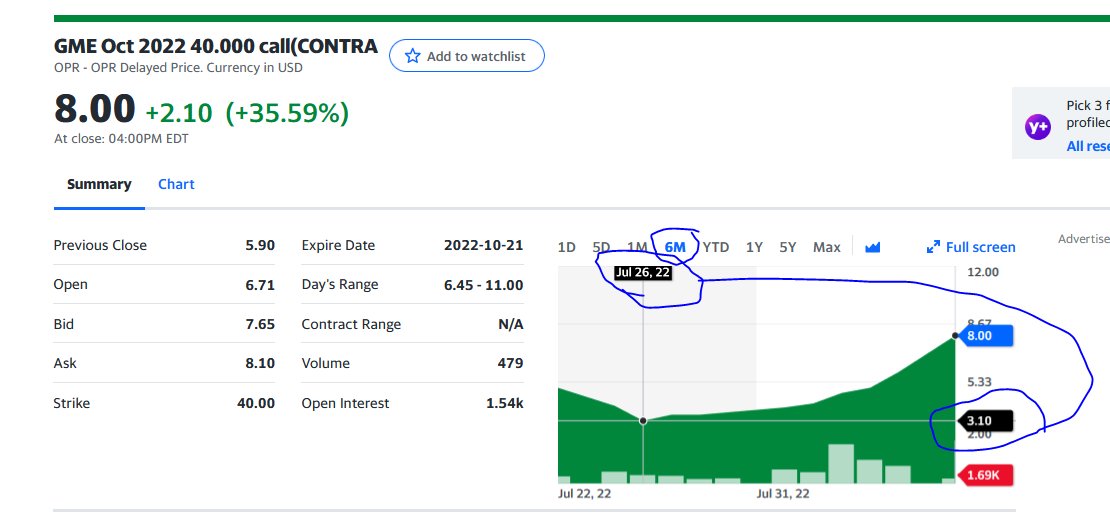The image size is (1110, 532).
Task: Select the Max chart range
Action: (x=827, y=247)
